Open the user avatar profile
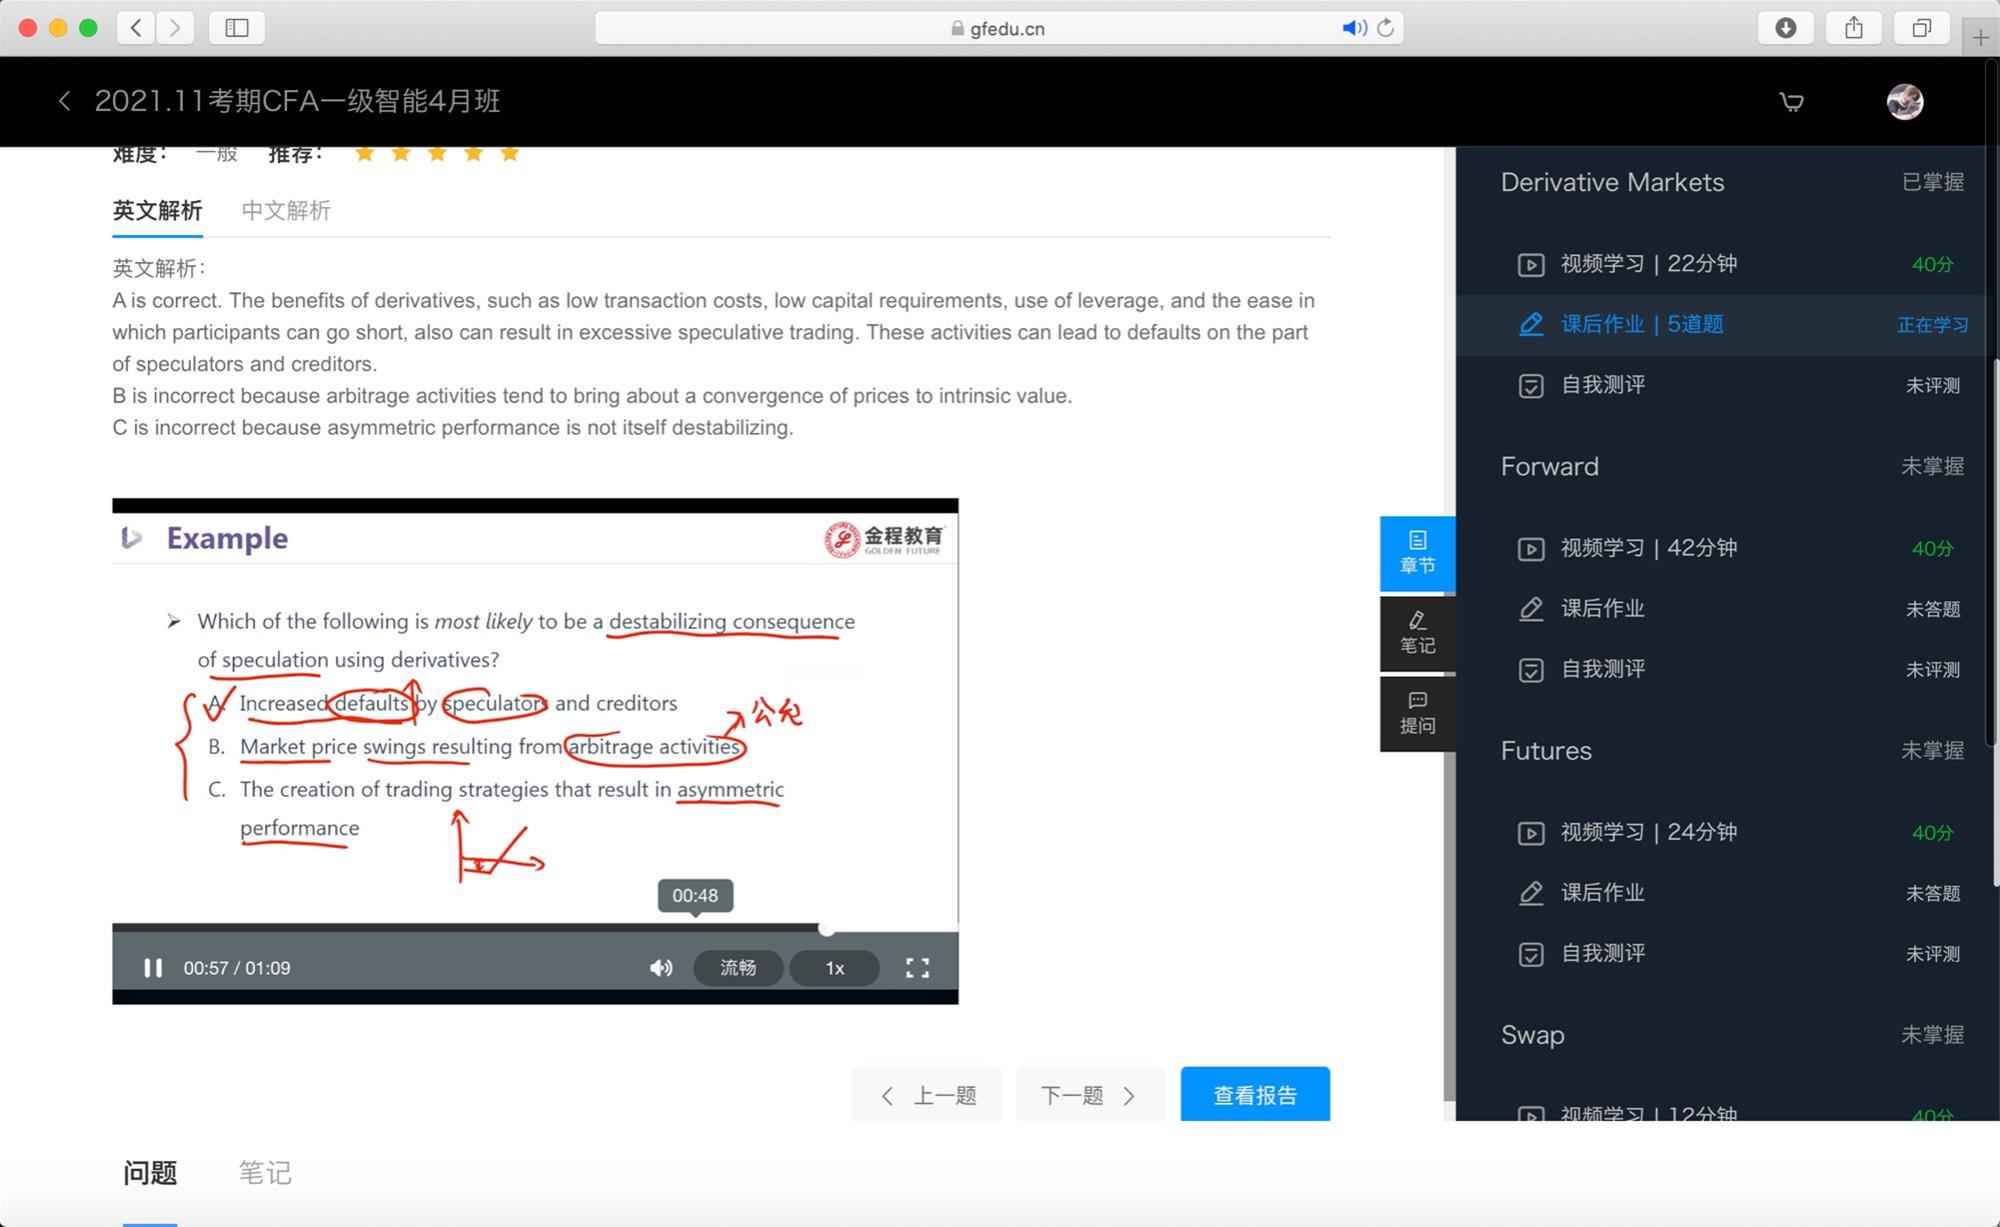Viewport: 2000px width, 1227px height. (1904, 102)
